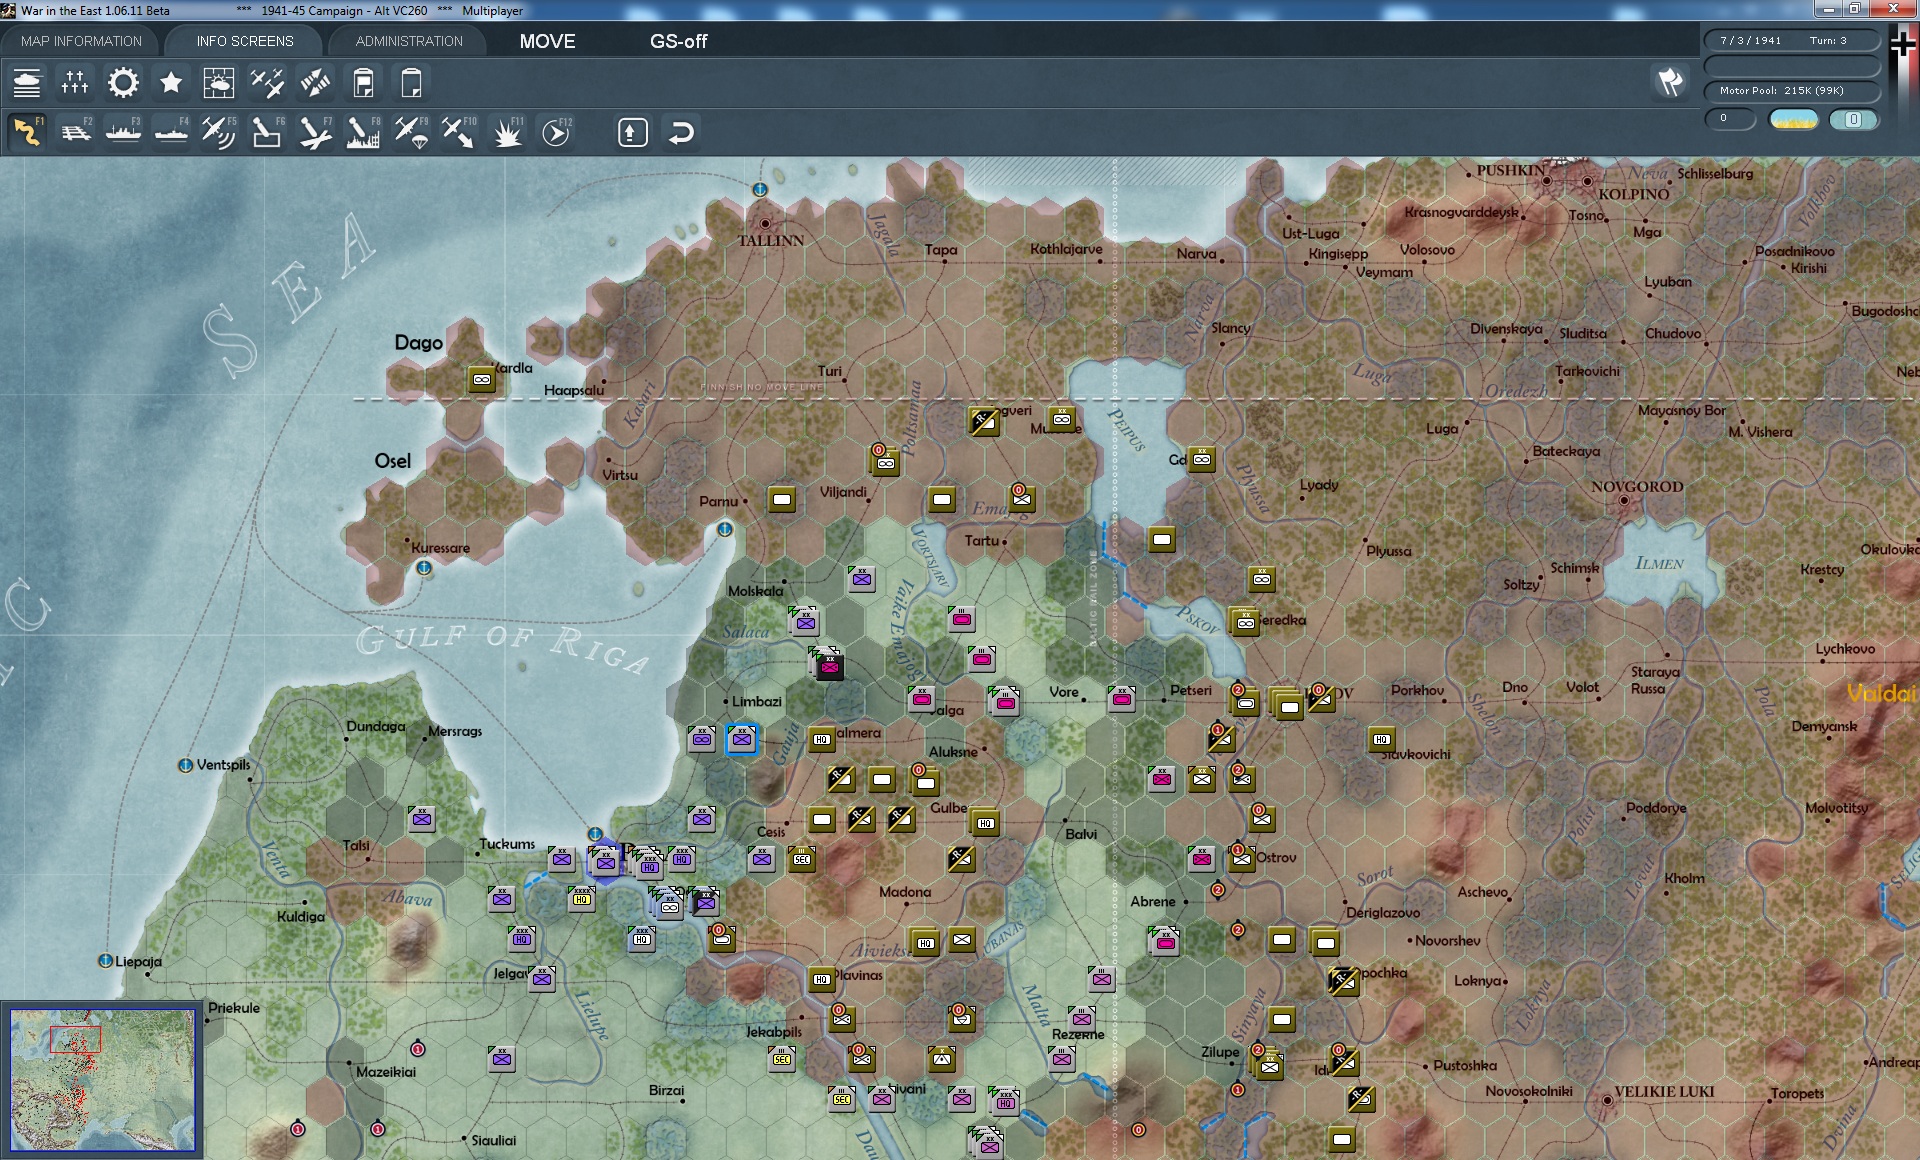The width and height of the screenshot is (1920, 1160).
Task: Switch to the MAP INFORMATION tab
Action: 81,41
